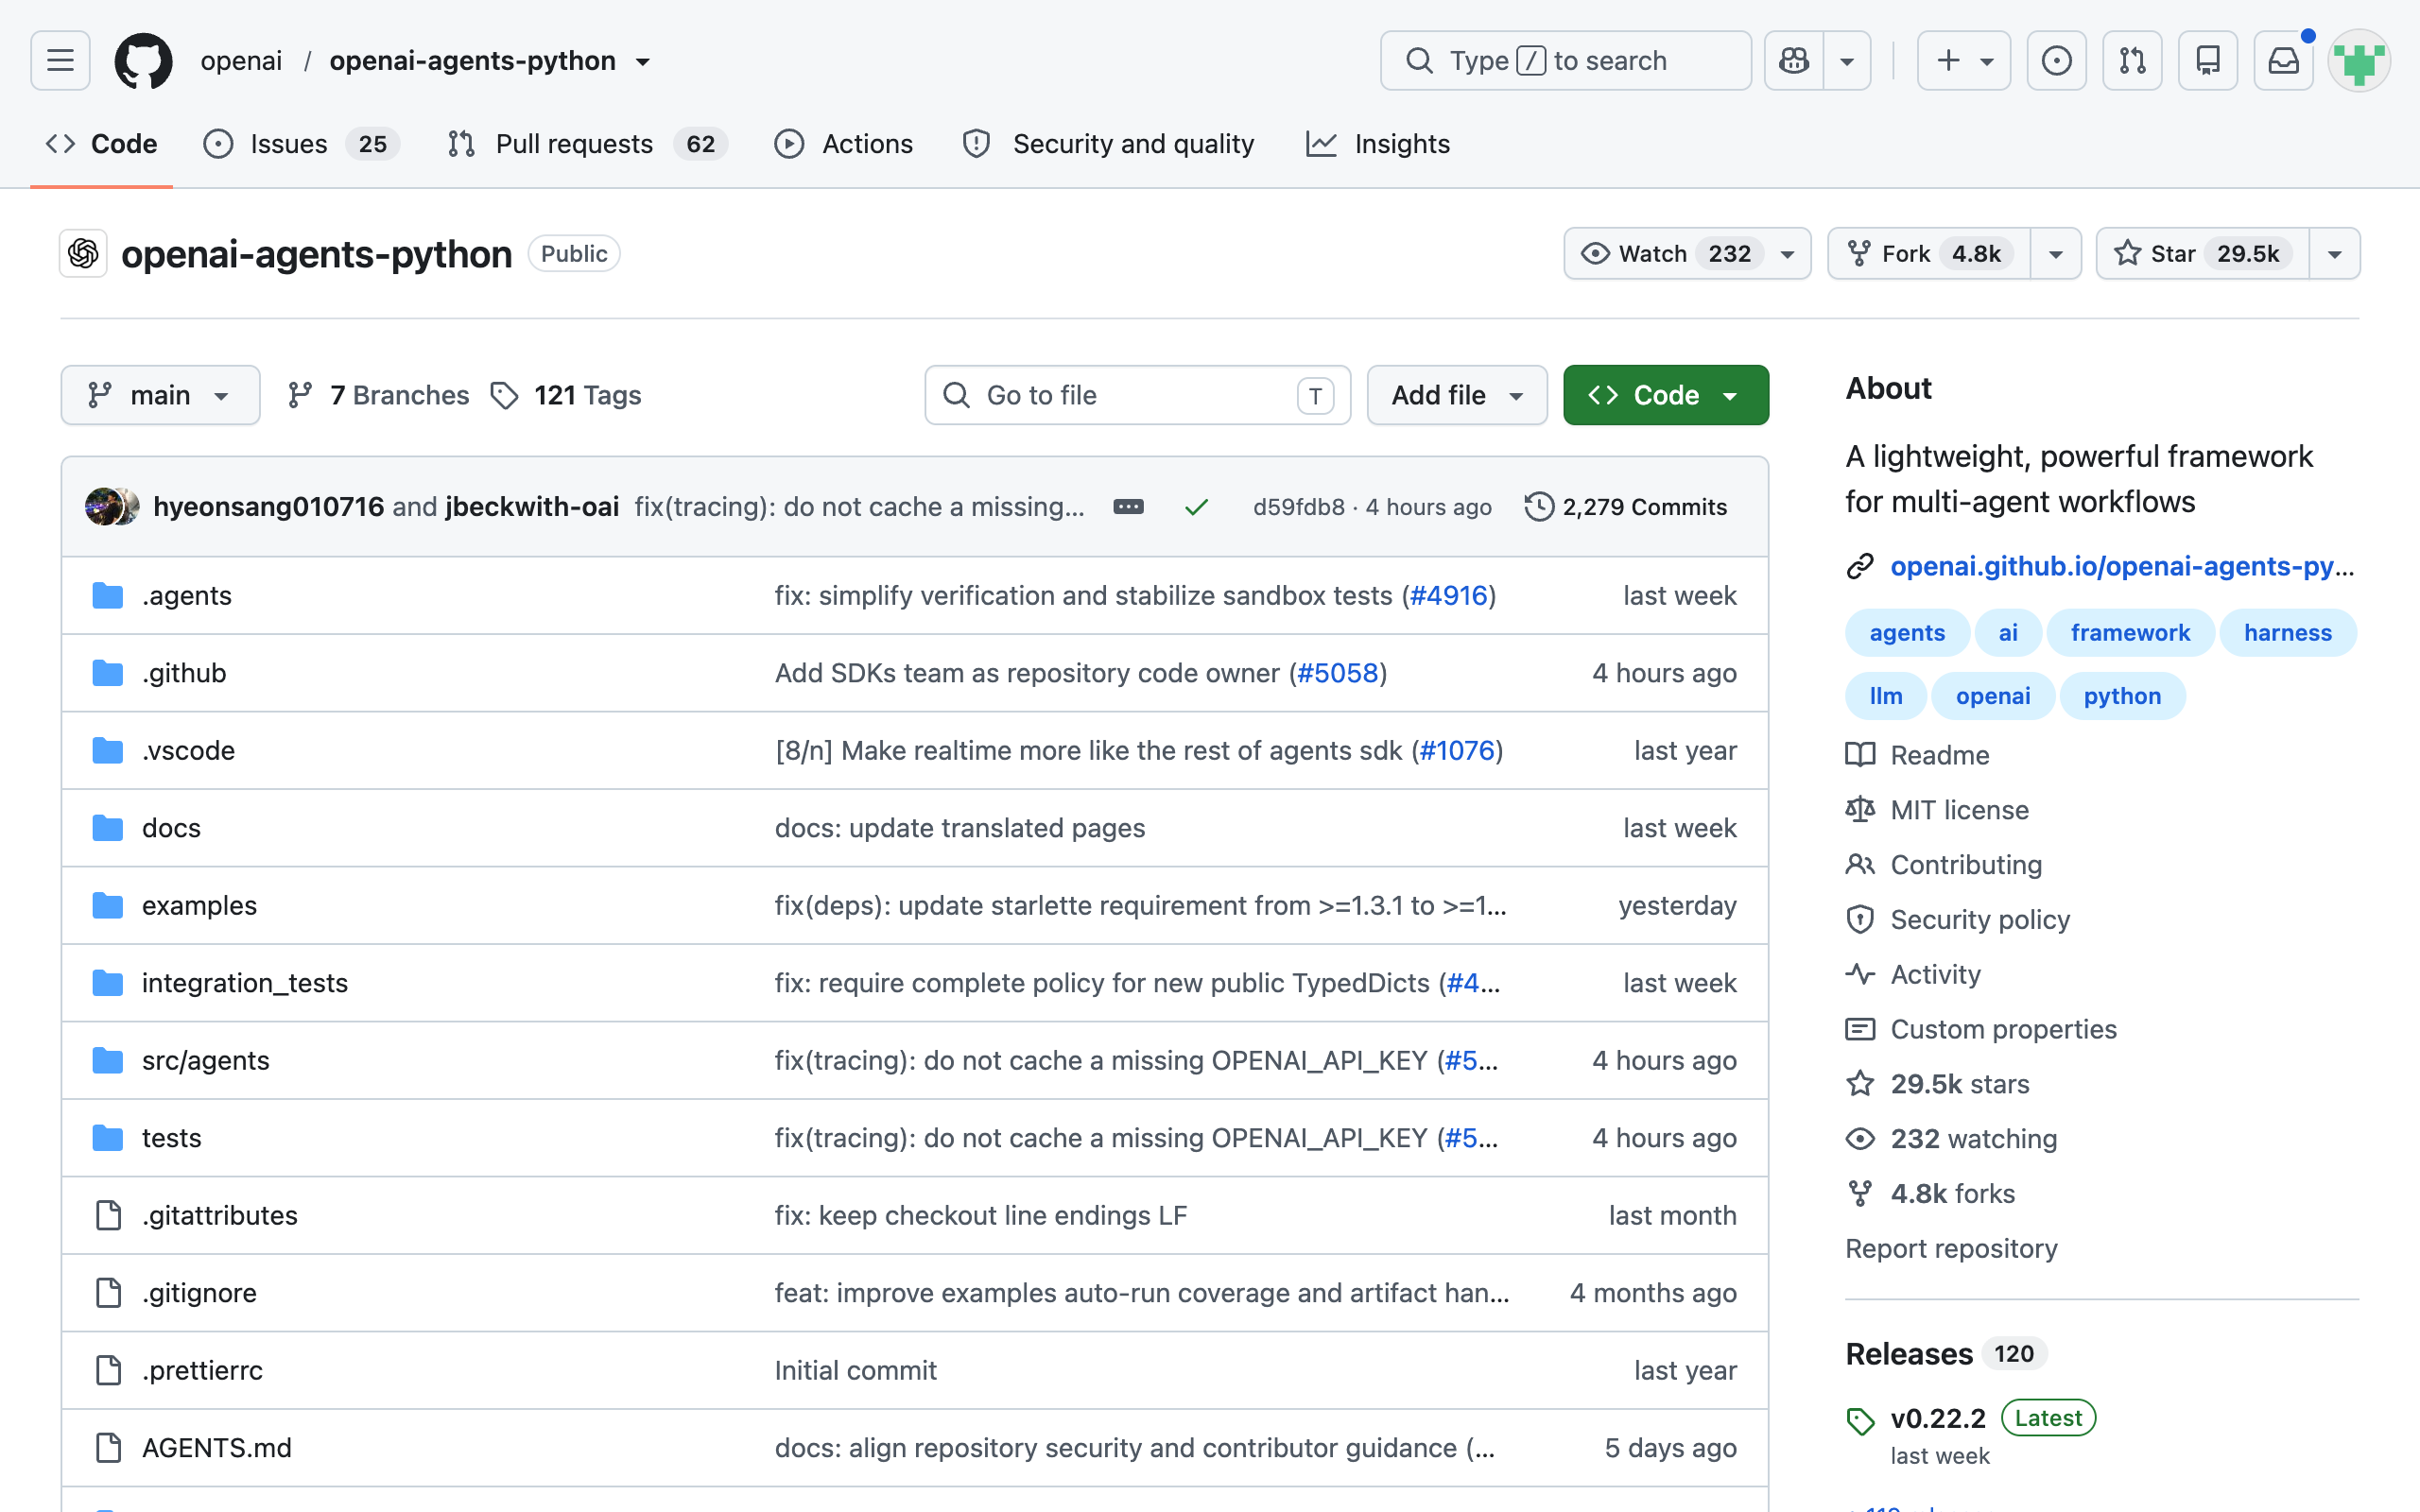2420x1512 pixels.
Task: Fork the repository
Action: (x=1929, y=254)
